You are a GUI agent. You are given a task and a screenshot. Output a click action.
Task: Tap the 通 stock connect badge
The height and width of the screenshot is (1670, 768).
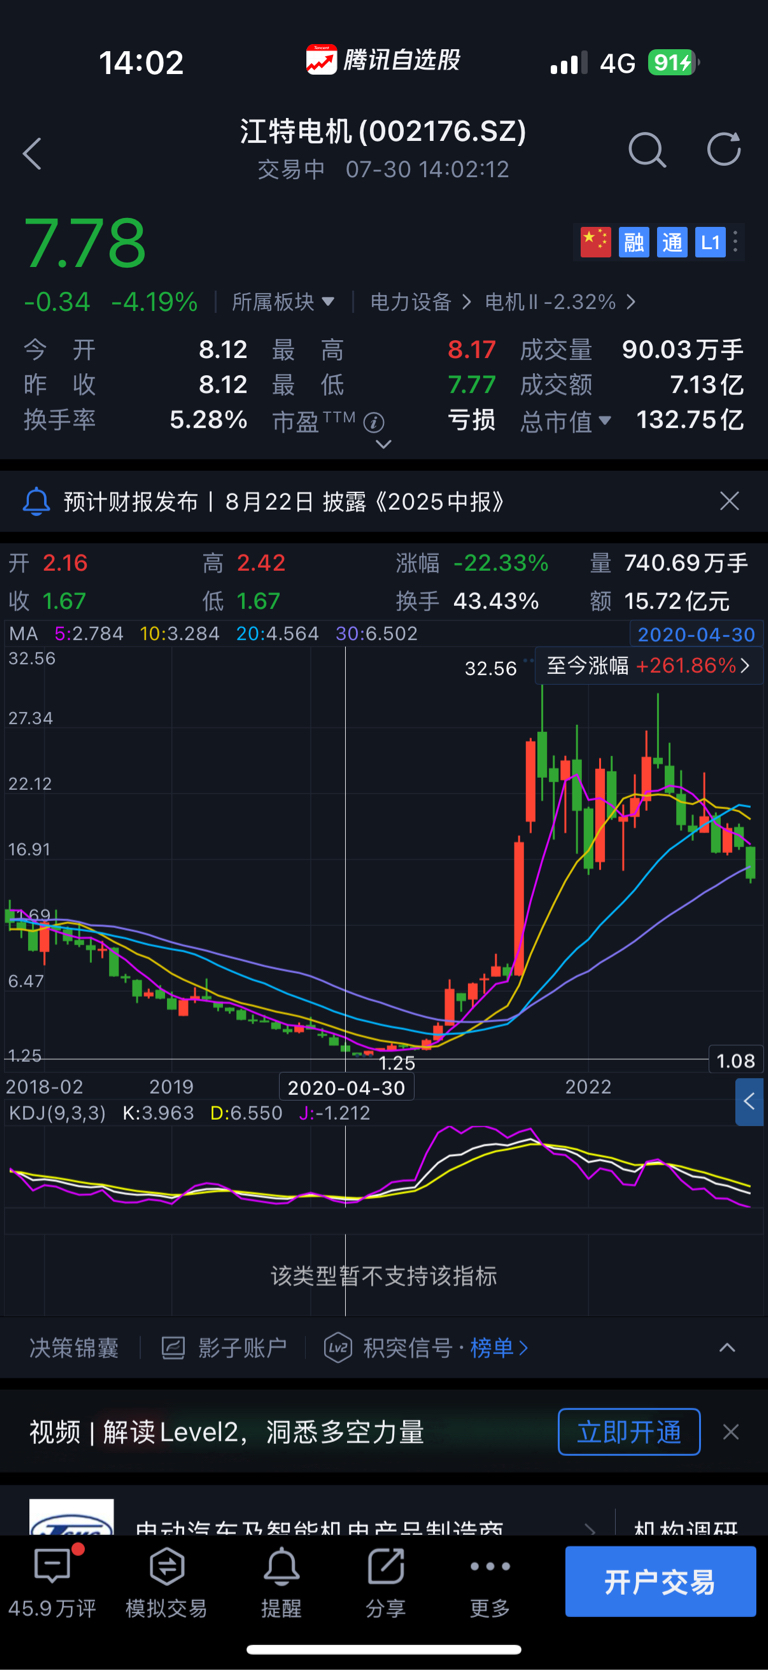click(672, 242)
